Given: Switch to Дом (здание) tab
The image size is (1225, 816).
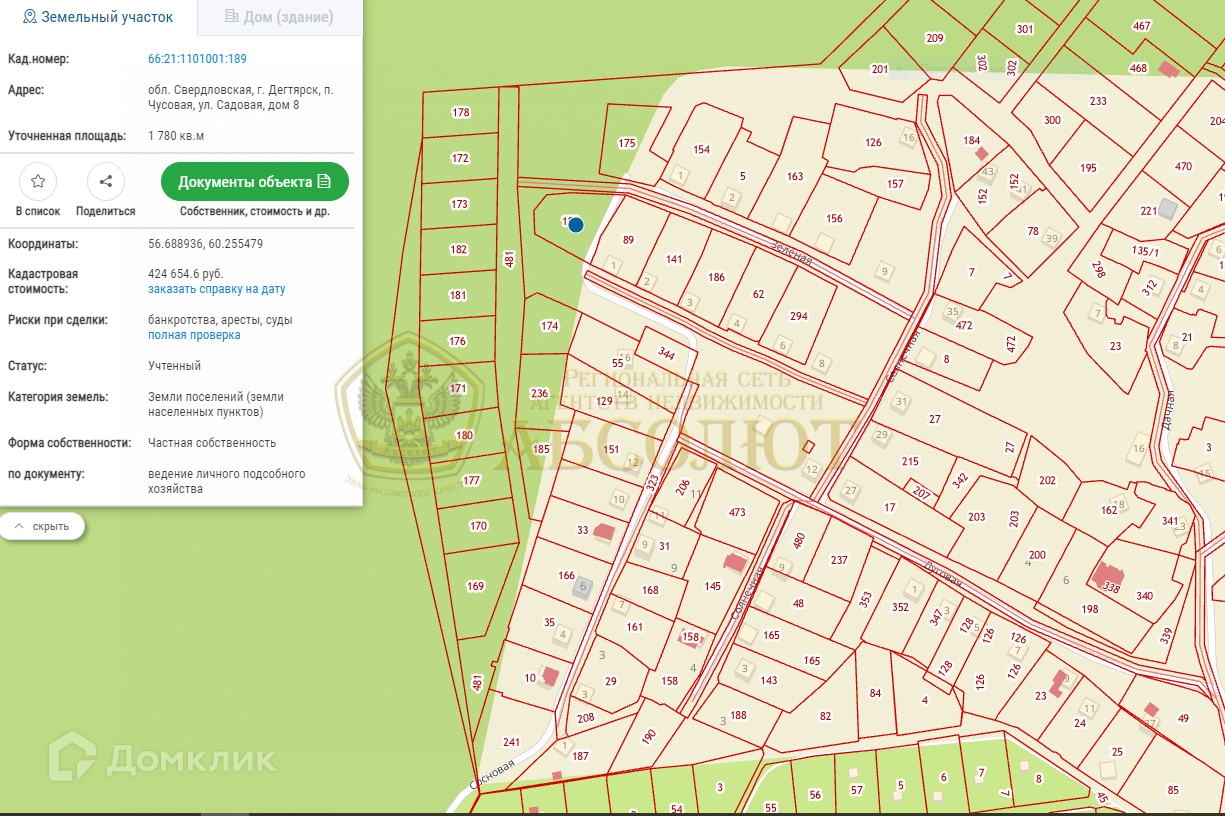Looking at the screenshot, I should [x=279, y=17].
